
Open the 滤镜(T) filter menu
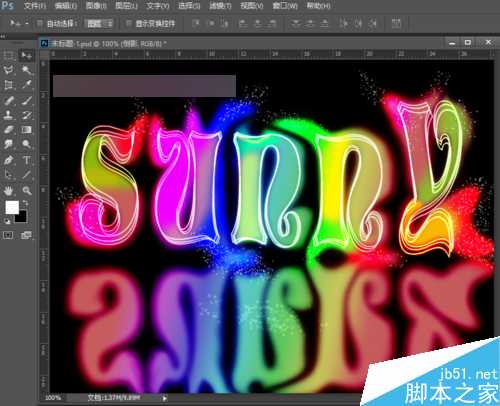pyautogui.click(x=220, y=6)
